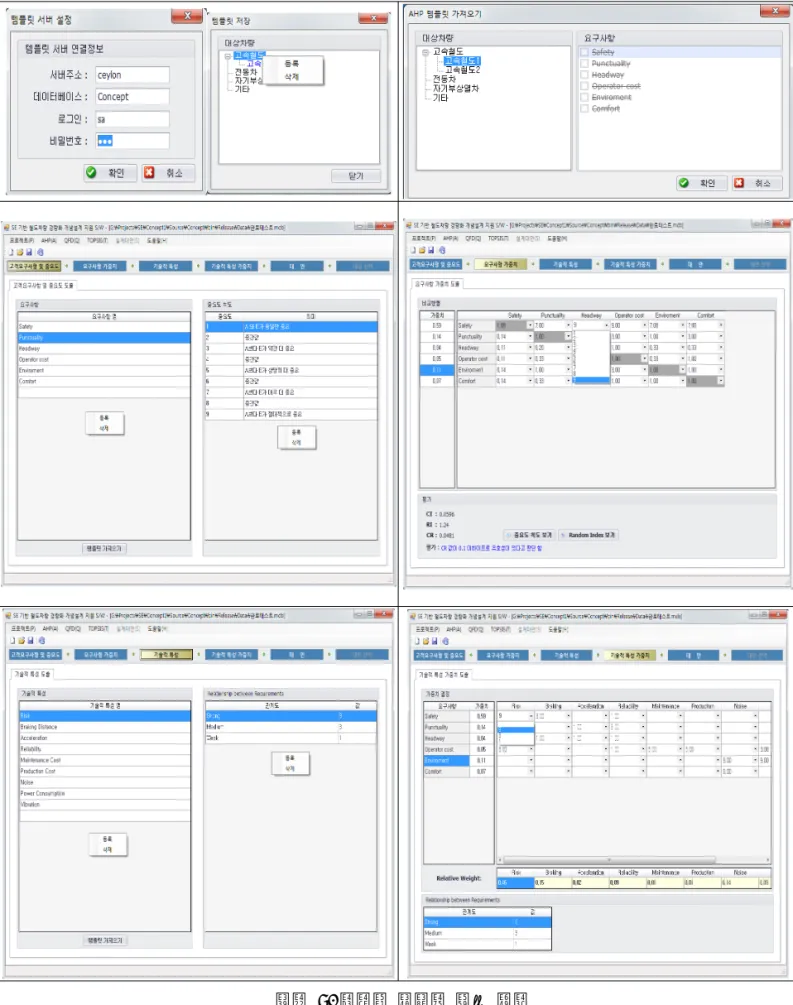793x1005 pixels.
Task: Check the Comfort requirement checkbox
Action: click(x=585, y=108)
